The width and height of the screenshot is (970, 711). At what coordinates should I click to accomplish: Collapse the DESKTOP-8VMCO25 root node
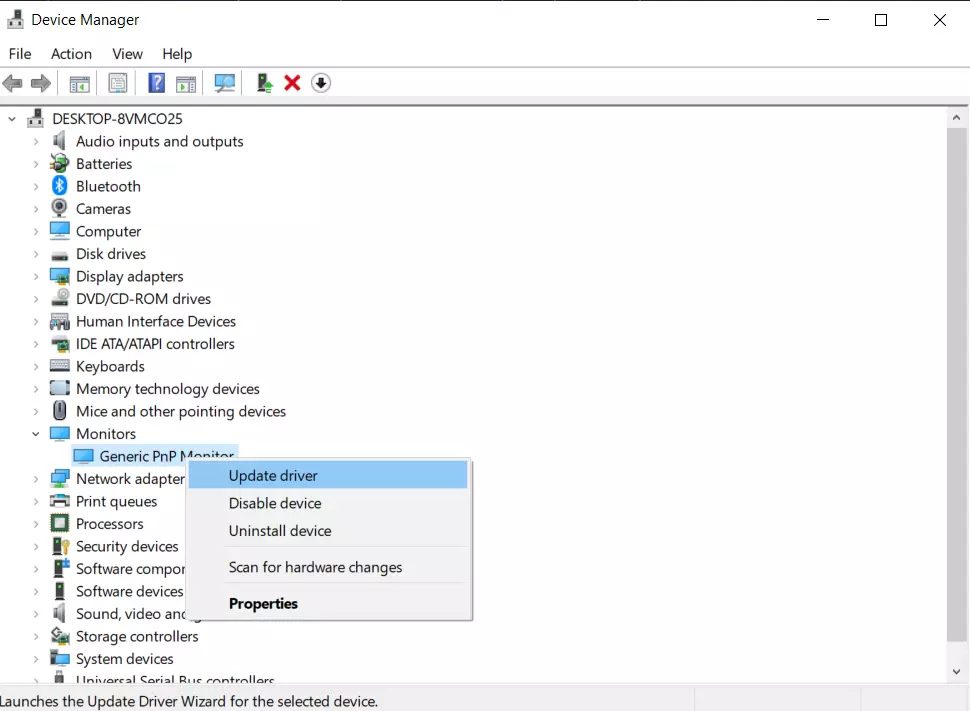[12, 118]
